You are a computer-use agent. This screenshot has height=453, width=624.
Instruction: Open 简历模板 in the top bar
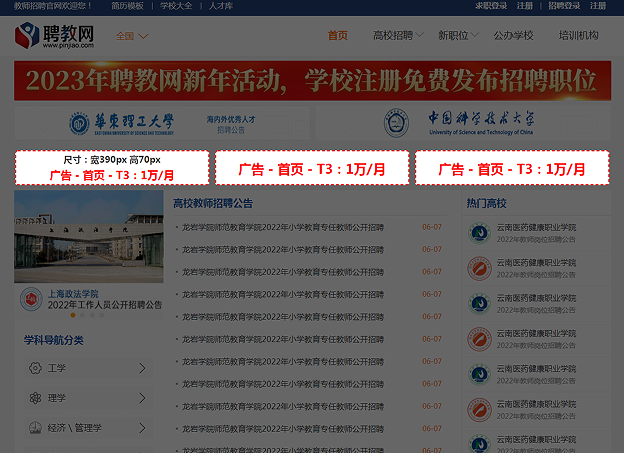127,6
